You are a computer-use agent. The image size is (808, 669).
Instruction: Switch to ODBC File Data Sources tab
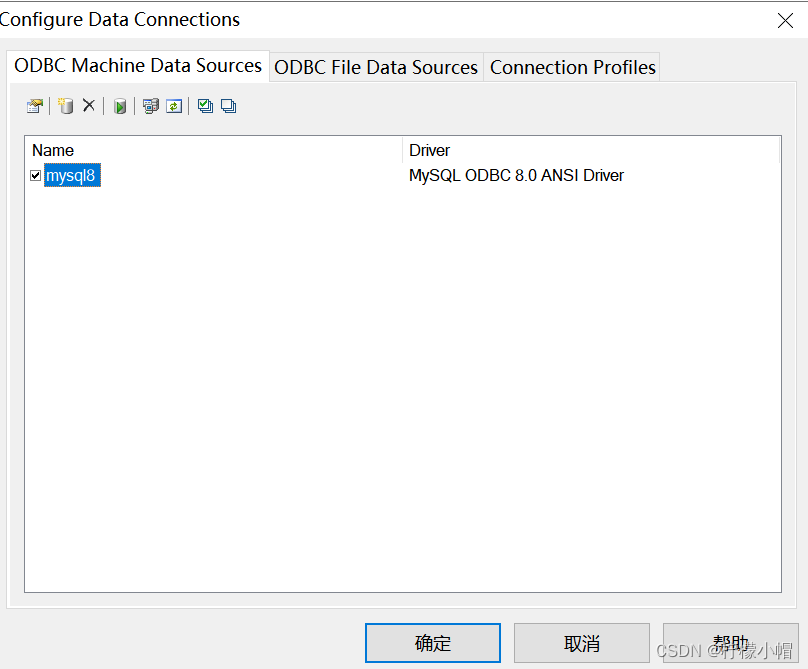coord(376,68)
